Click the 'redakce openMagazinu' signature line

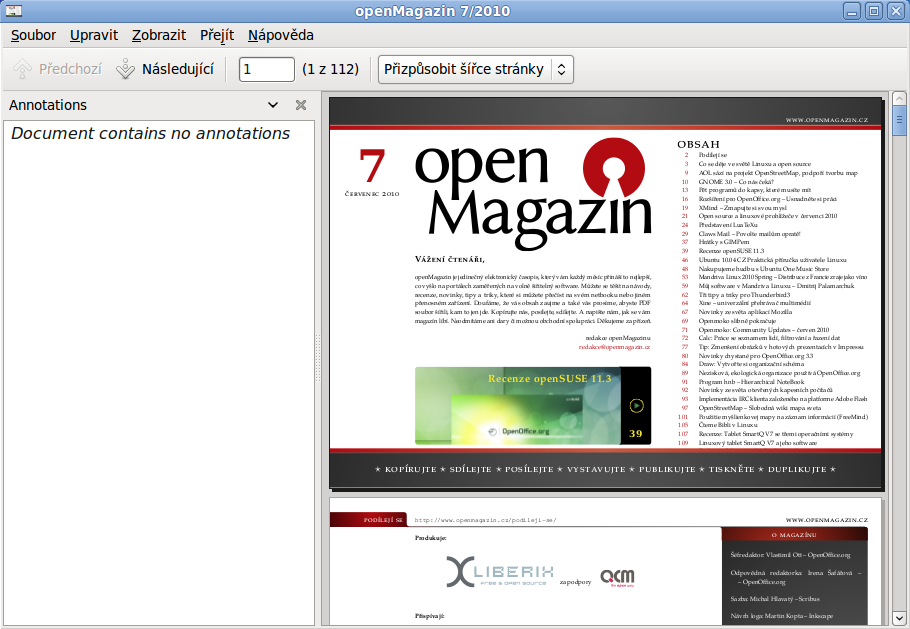[x=618, y=338]
